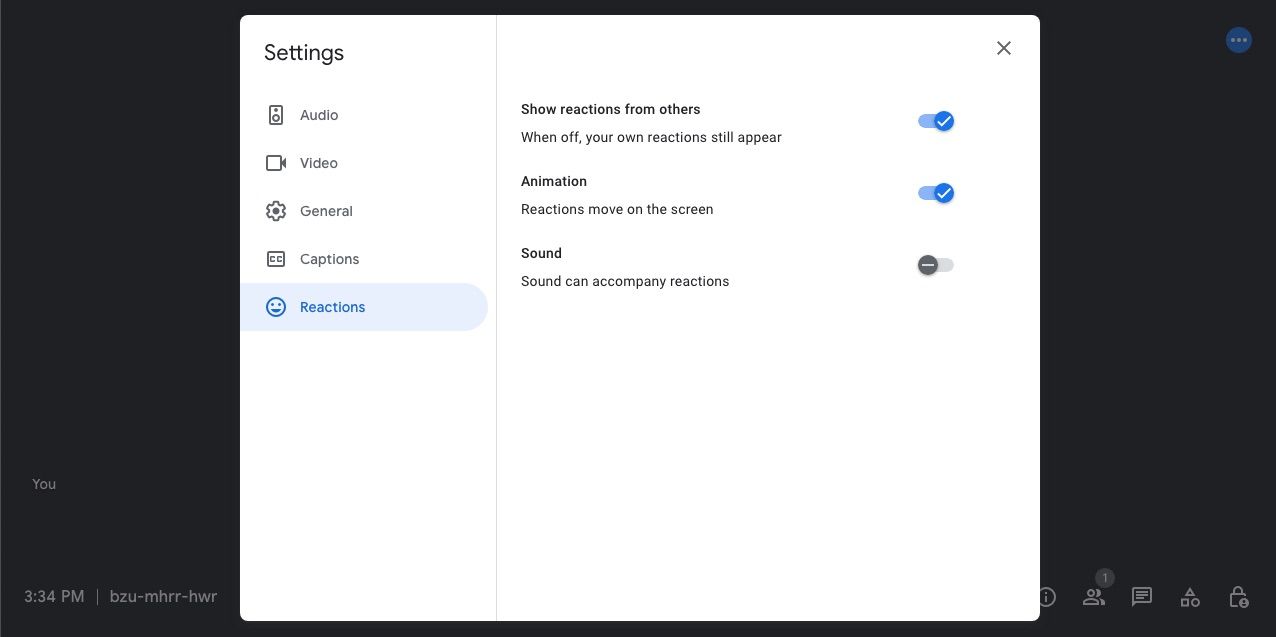This screenshot has width=1276, height=637.
Task: Open host controls lock icon
Action: point(1238,597)
